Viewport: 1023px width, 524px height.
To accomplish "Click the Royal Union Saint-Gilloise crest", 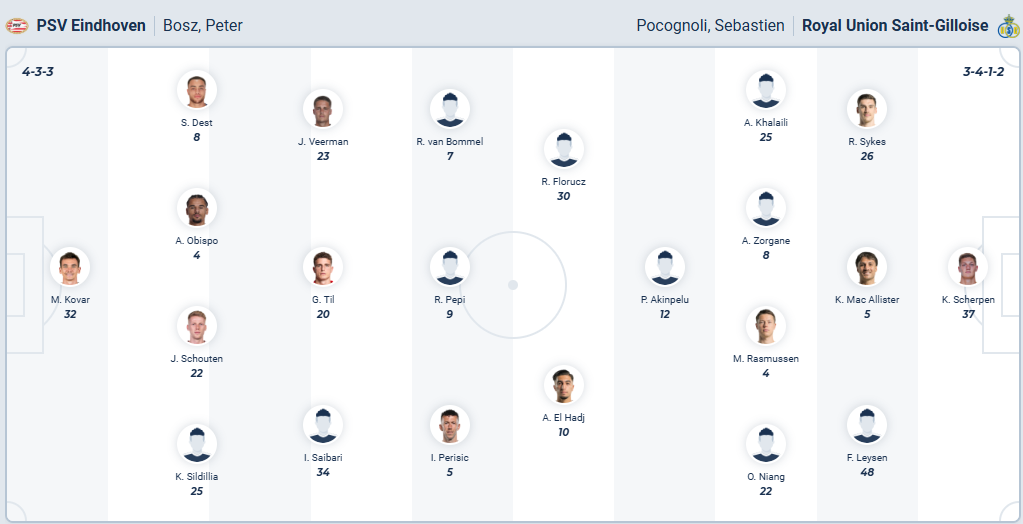I will click(1007, 26).
